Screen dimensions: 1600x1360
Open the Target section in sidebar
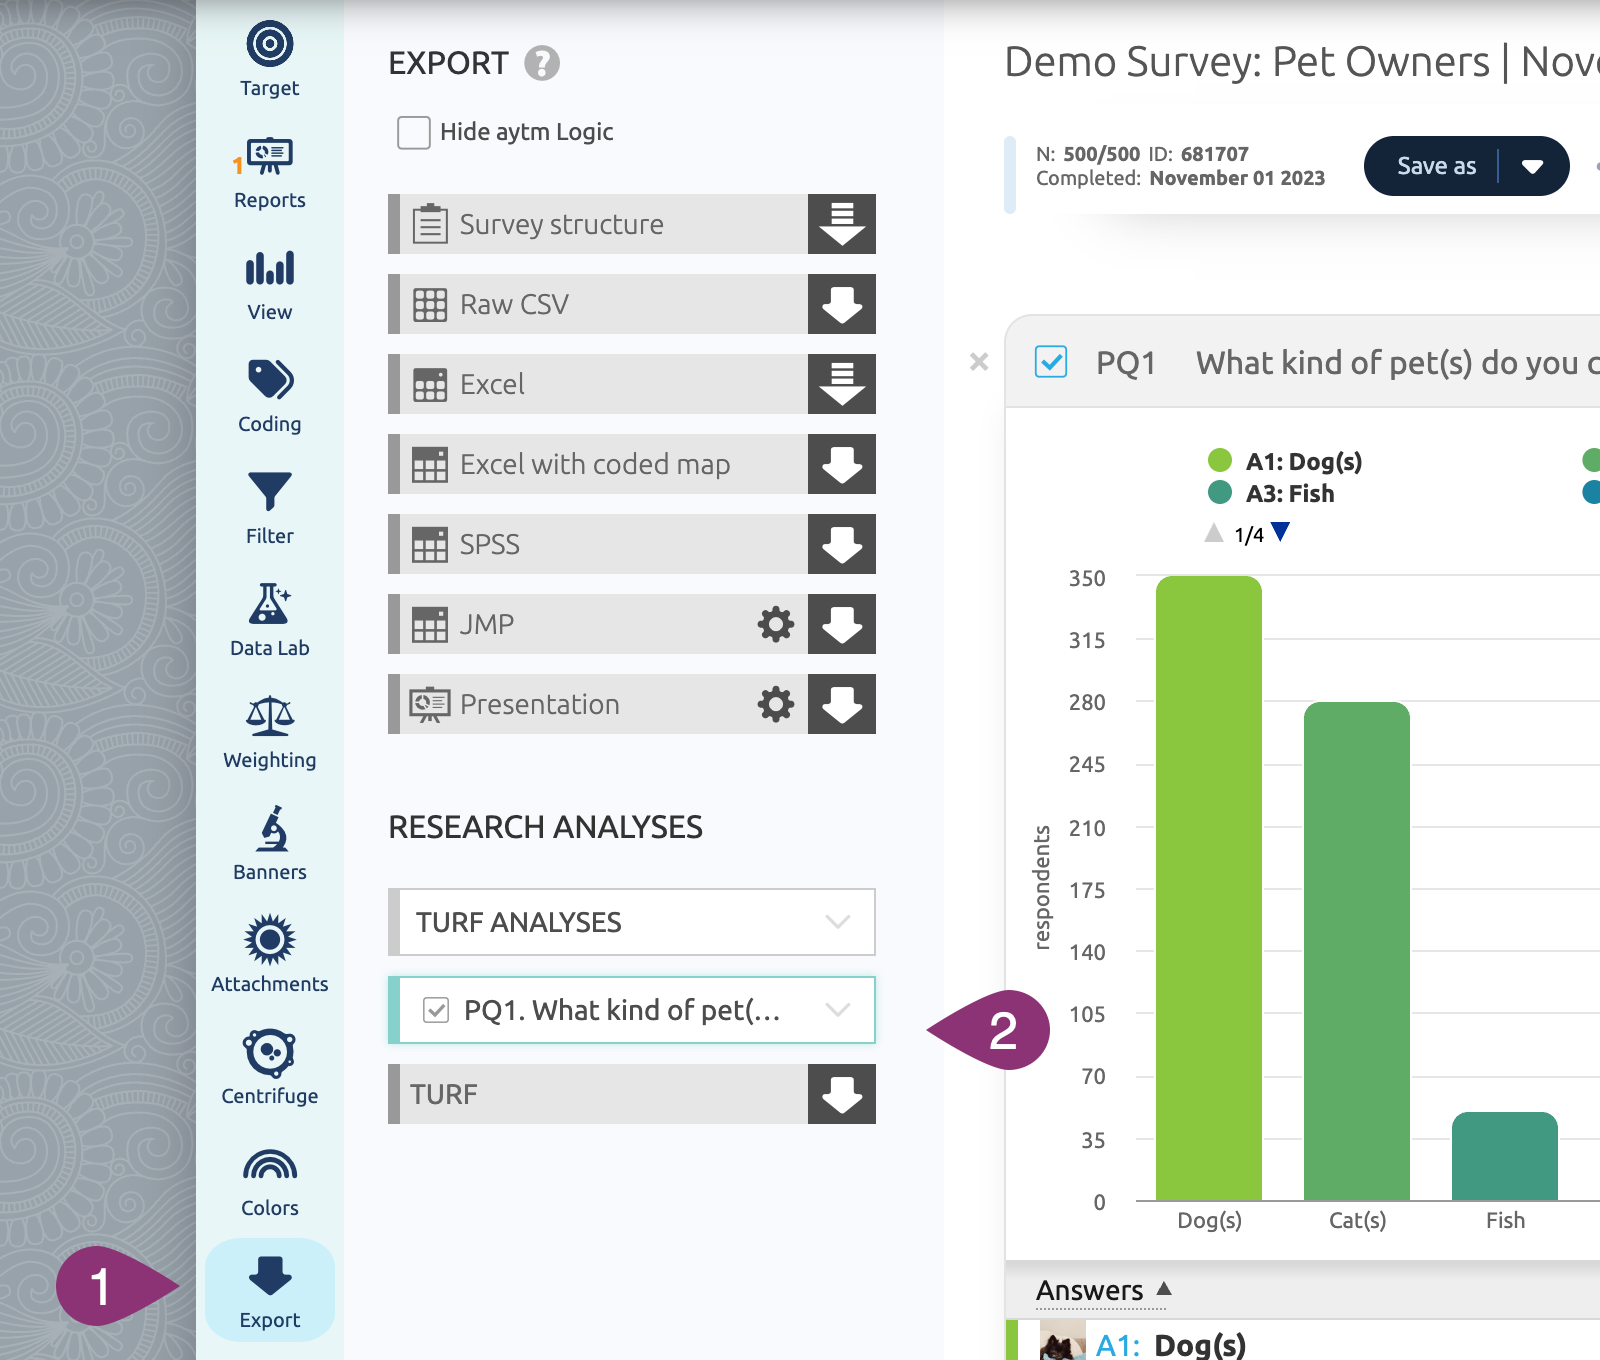269,60
